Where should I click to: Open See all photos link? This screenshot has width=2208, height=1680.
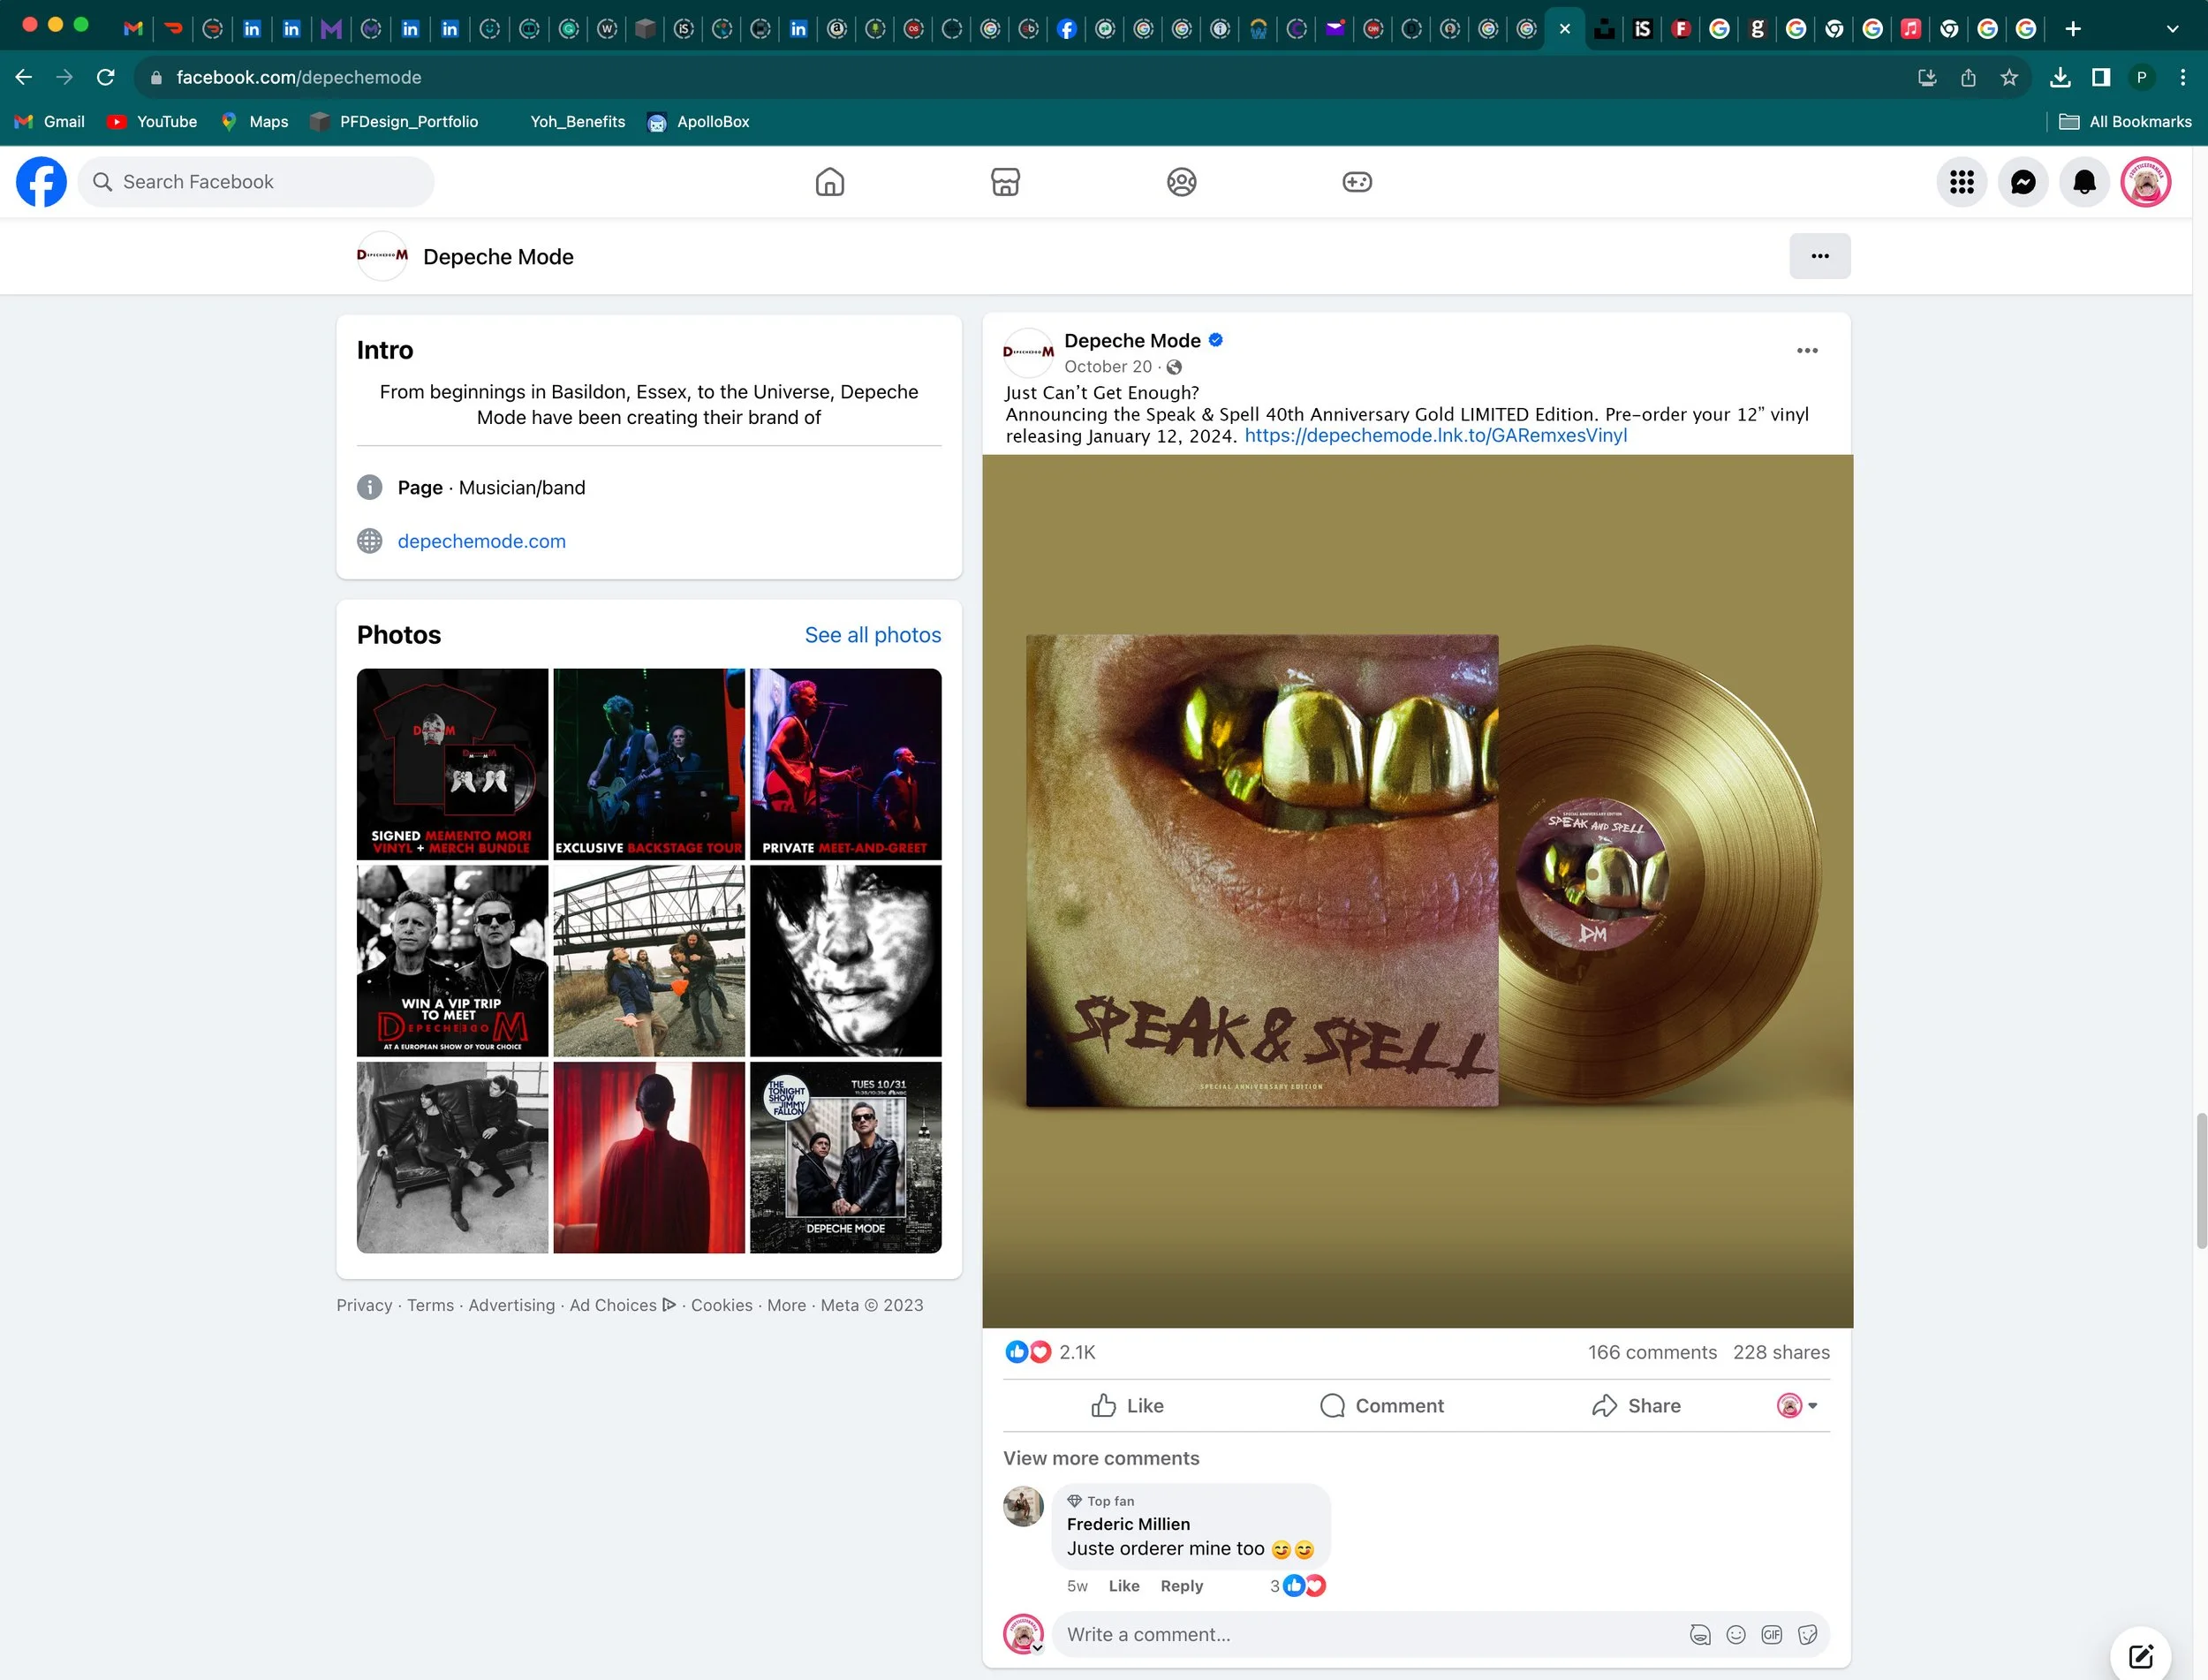pos(873,634)
